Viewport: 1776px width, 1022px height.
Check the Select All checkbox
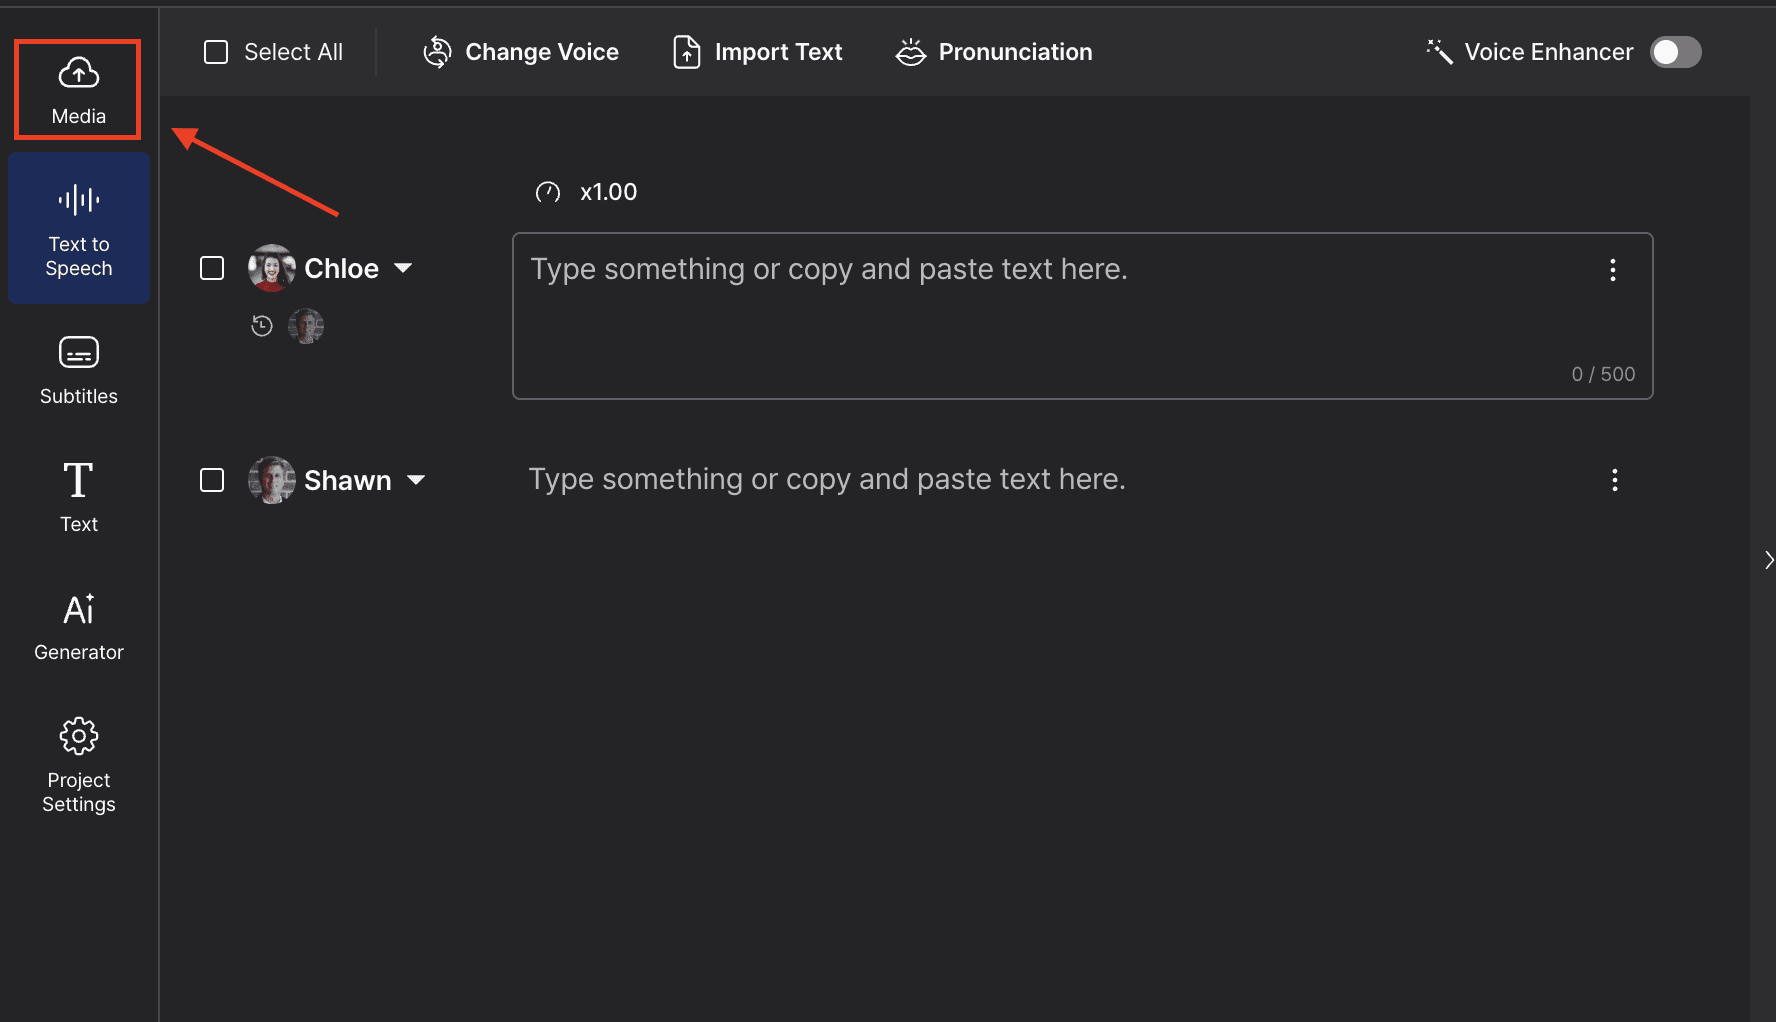click(215, 51)
